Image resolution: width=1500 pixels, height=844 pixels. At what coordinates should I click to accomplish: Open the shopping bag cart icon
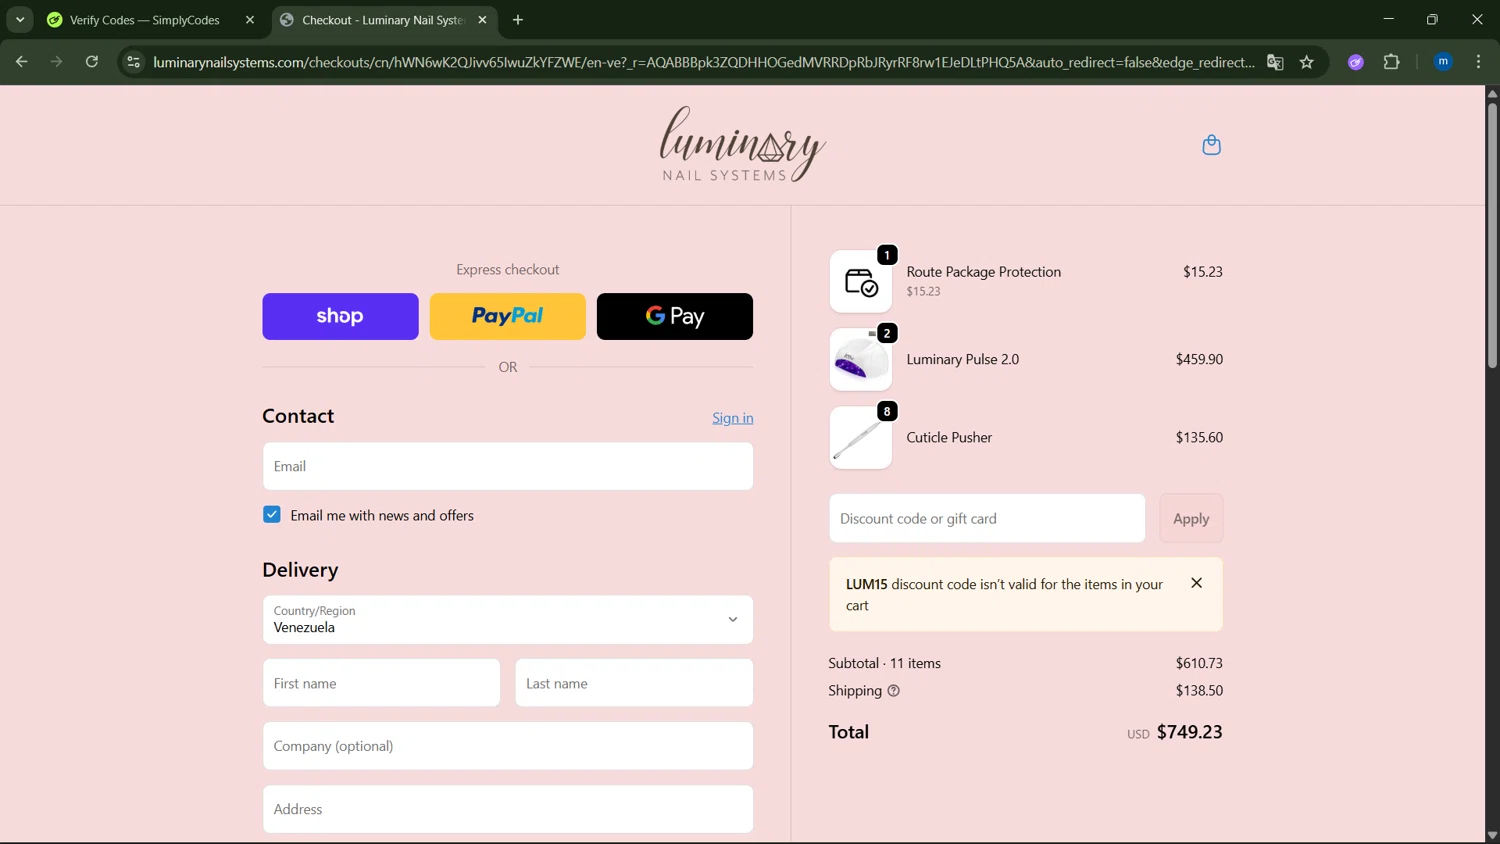coord(1211,145)
